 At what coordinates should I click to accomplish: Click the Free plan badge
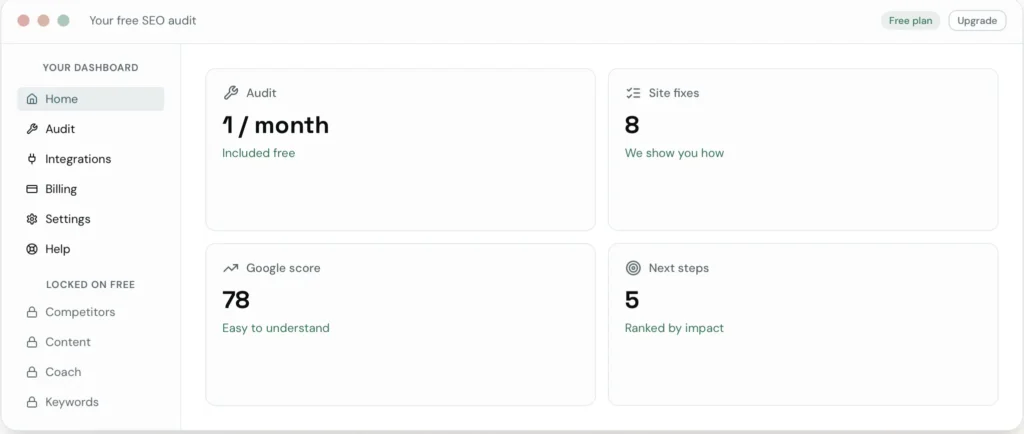pyautogui.click(x=910, y=21)
